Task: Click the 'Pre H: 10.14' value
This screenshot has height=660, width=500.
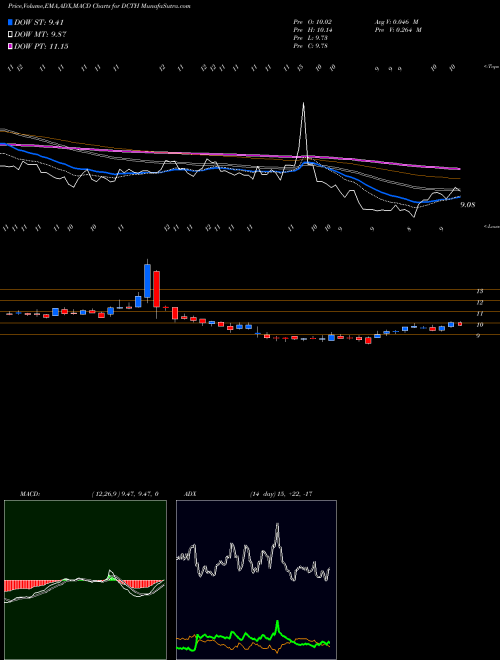Action: [311, 30]
